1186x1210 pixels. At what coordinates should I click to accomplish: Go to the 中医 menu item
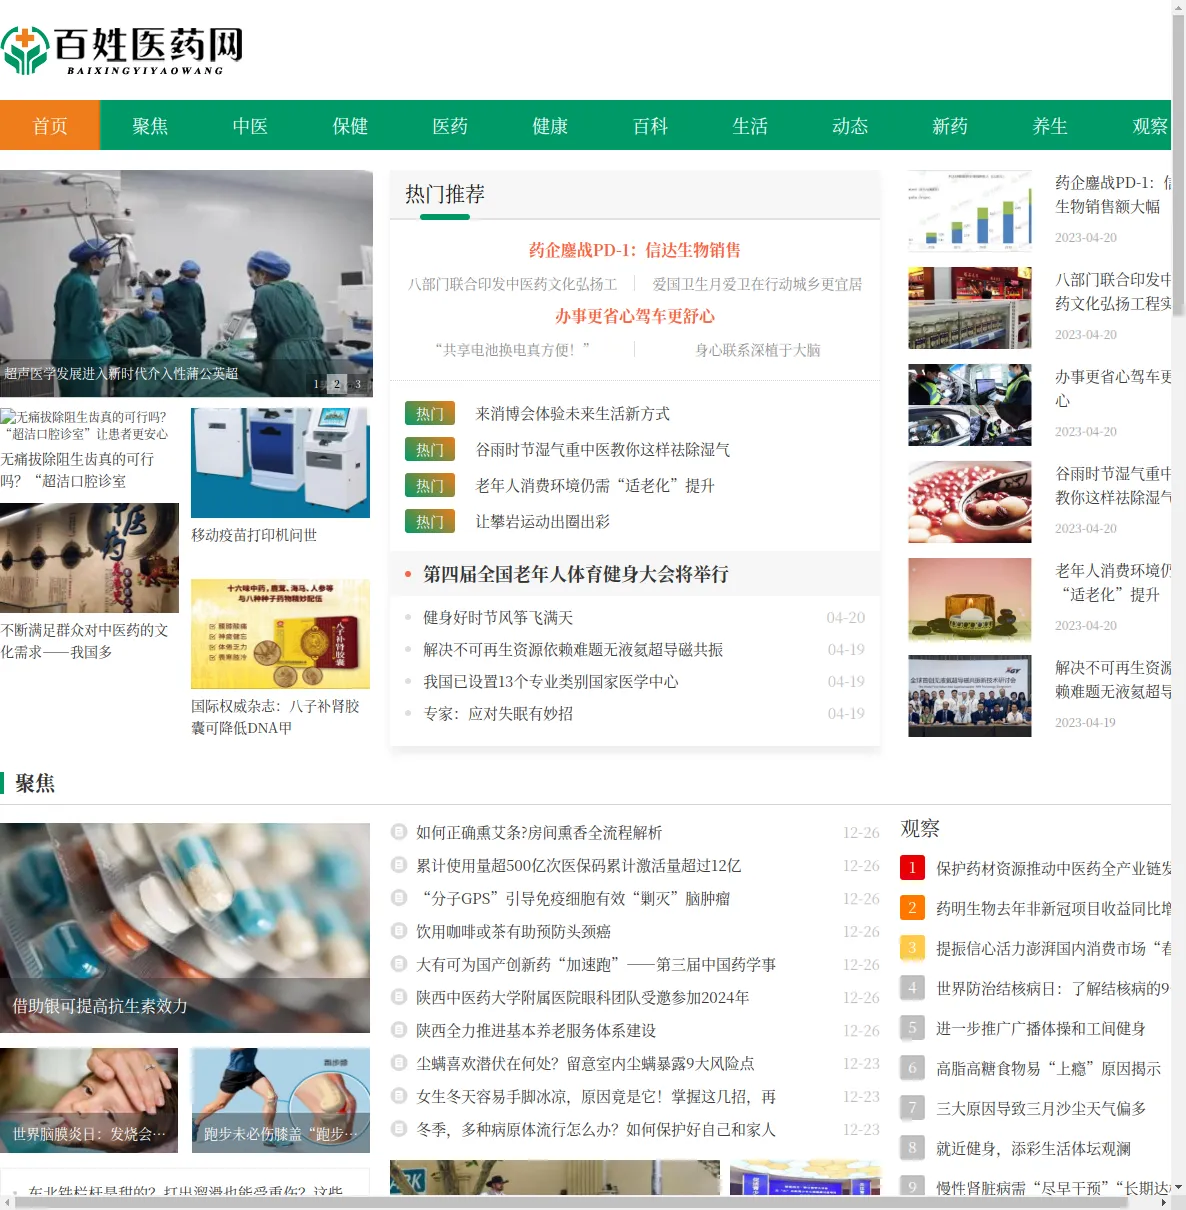[250, 125]
